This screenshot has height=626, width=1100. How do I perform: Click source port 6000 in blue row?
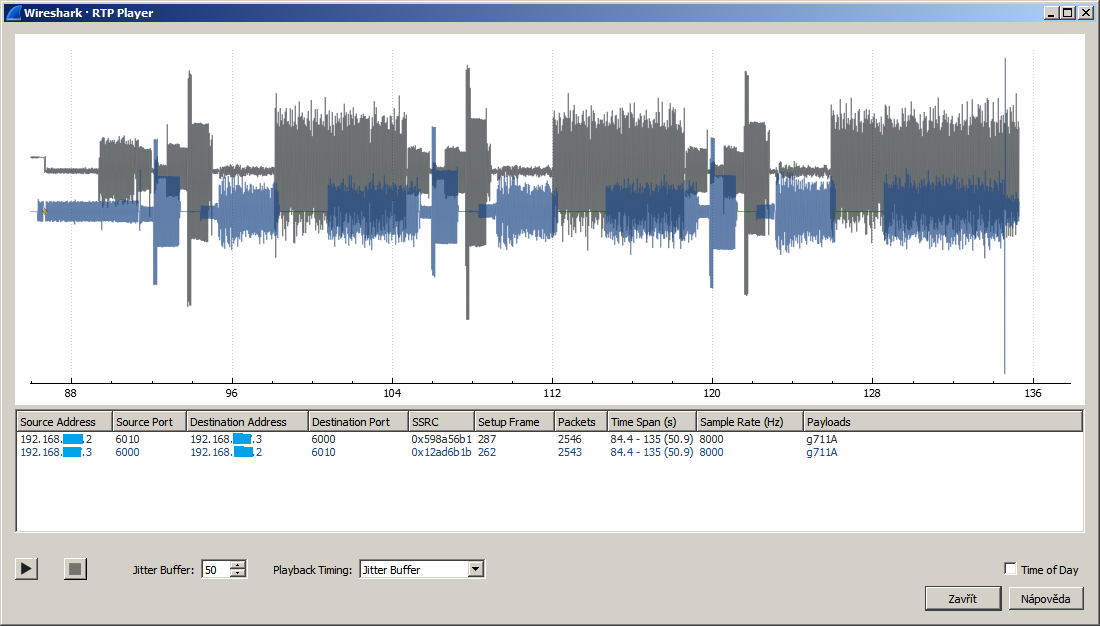tap(128, 452)
